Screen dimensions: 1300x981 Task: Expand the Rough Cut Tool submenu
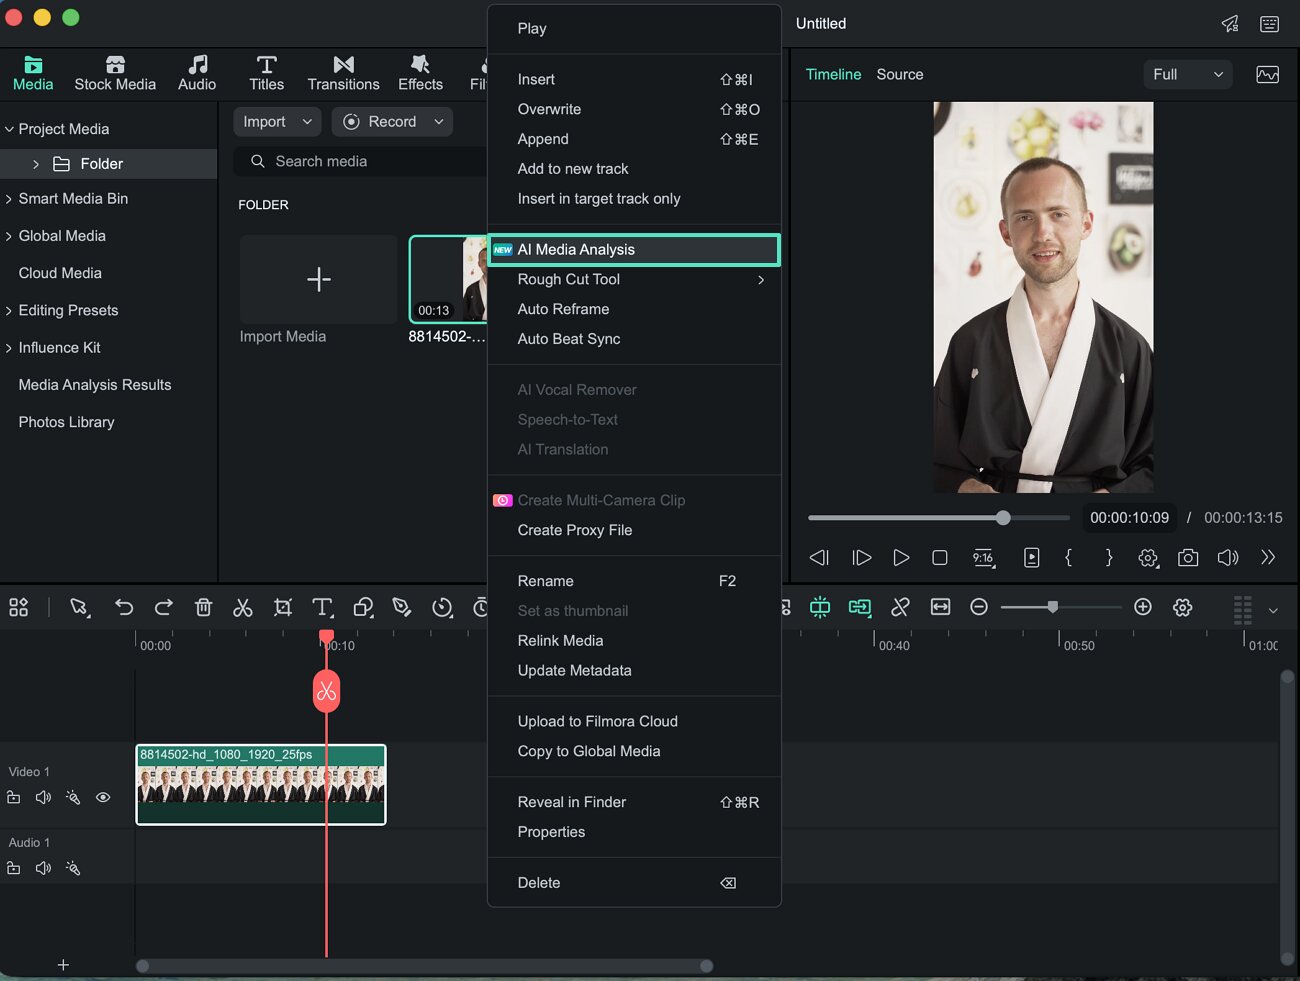pyautogui.click(x=634, y=280)
